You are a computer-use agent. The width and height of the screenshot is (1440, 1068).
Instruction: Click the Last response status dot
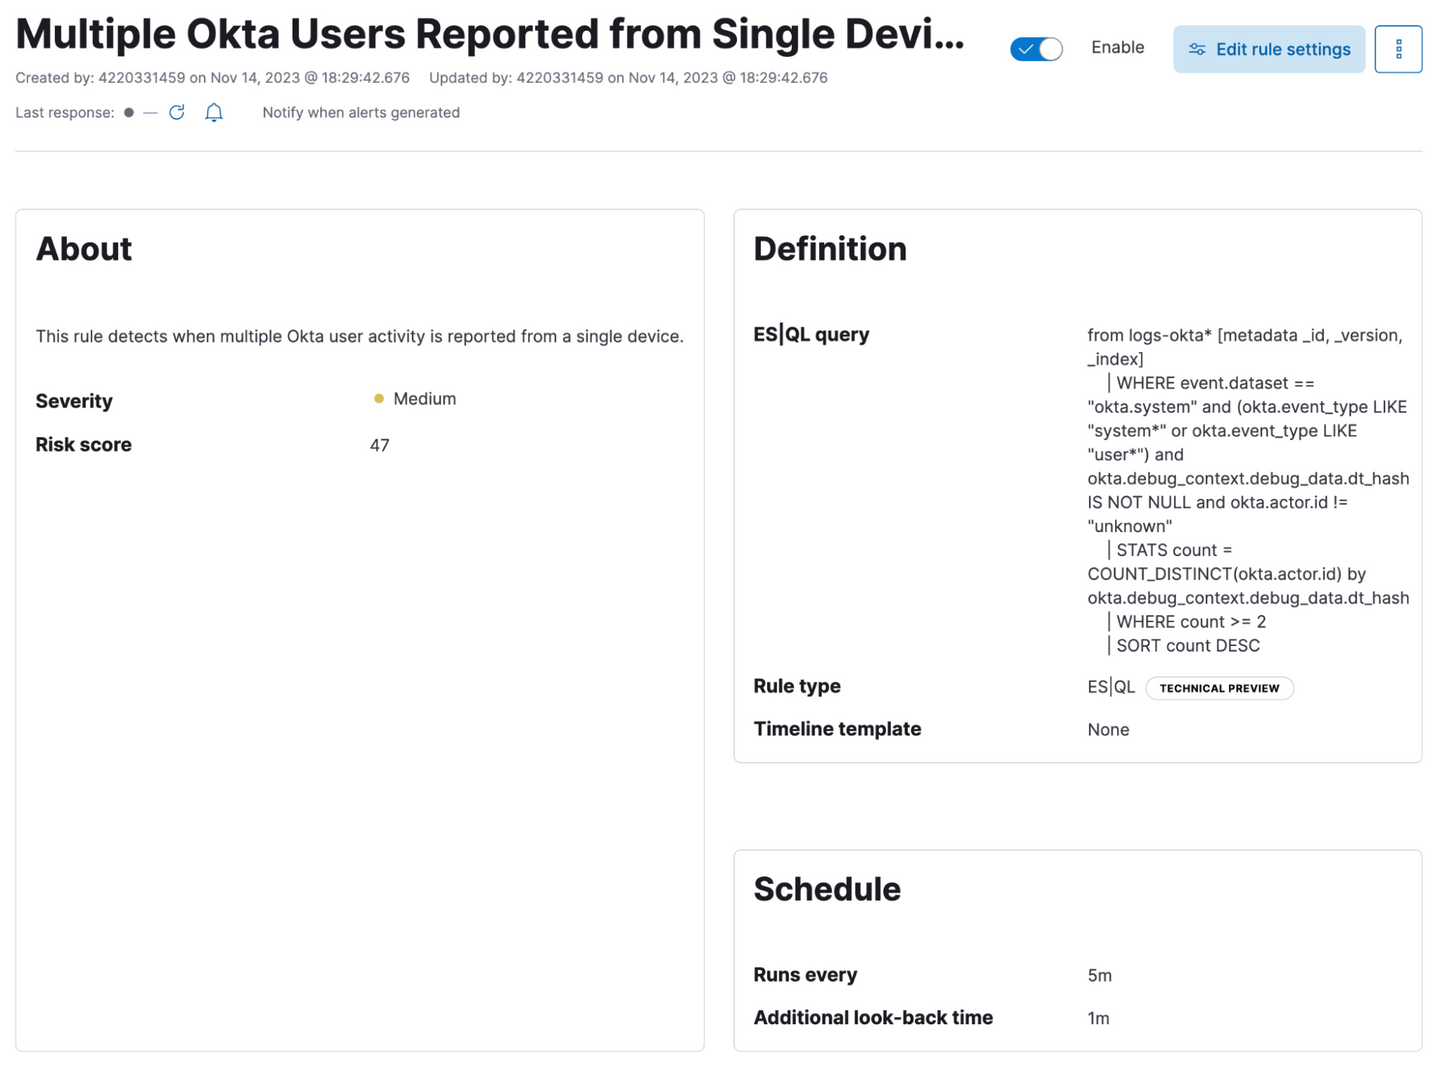[x=129, y=113]
